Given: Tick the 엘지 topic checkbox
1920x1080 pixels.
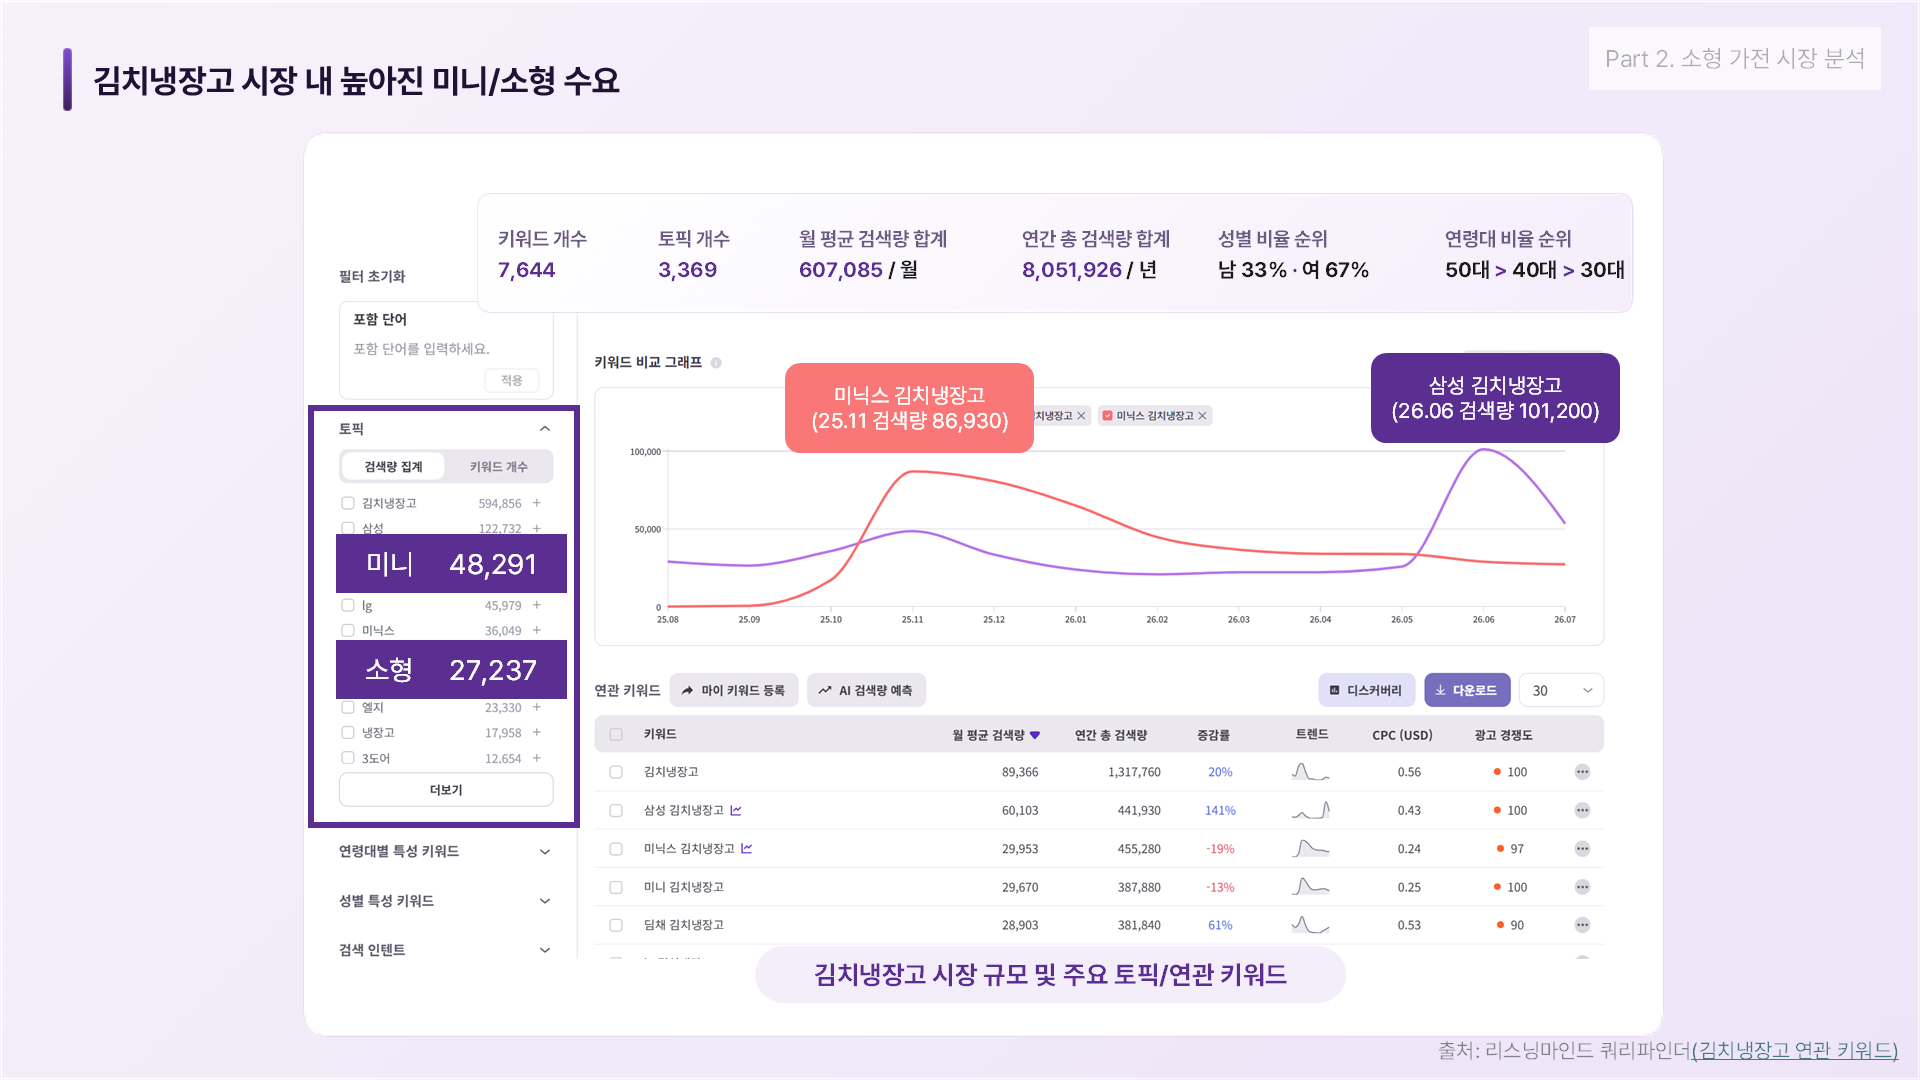Looking at the screenshot, I should (348, 707).
